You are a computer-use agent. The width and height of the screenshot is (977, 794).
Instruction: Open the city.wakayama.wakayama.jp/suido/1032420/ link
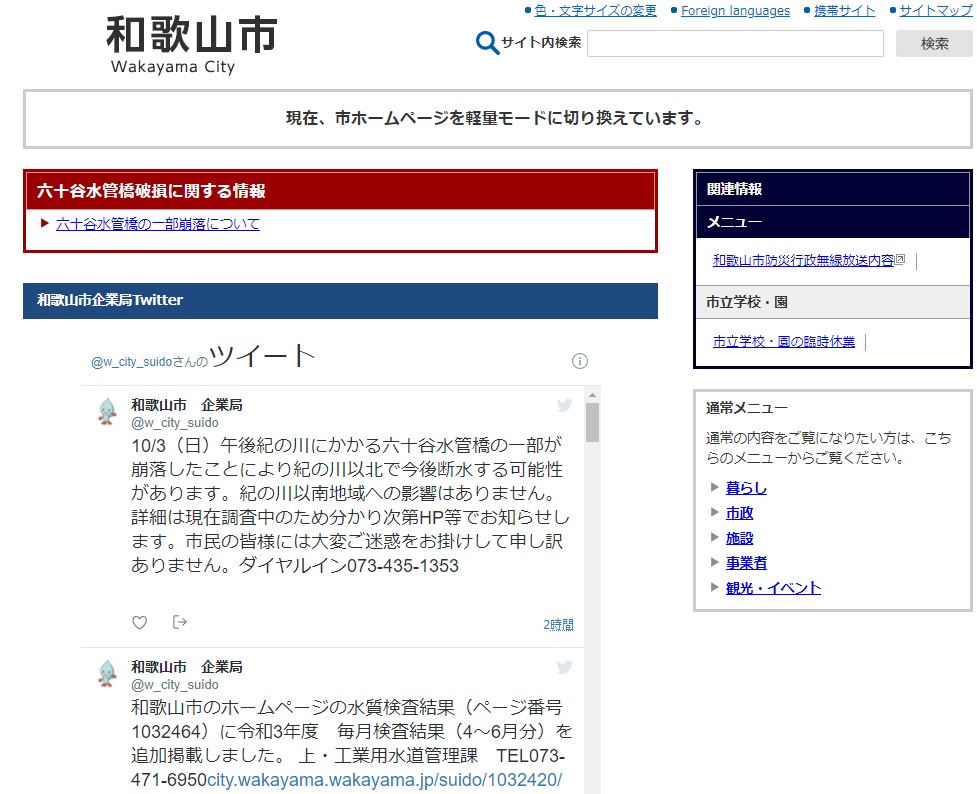point(384,780)
